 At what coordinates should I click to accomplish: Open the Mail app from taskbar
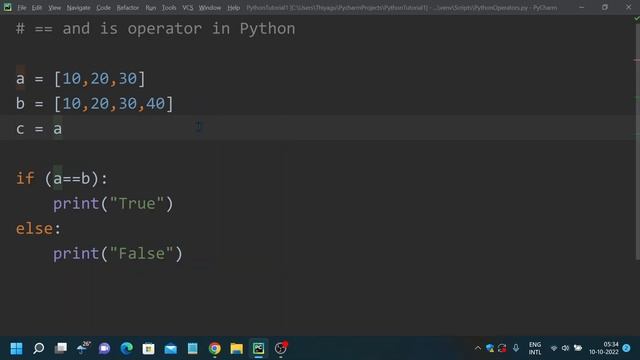171,348
